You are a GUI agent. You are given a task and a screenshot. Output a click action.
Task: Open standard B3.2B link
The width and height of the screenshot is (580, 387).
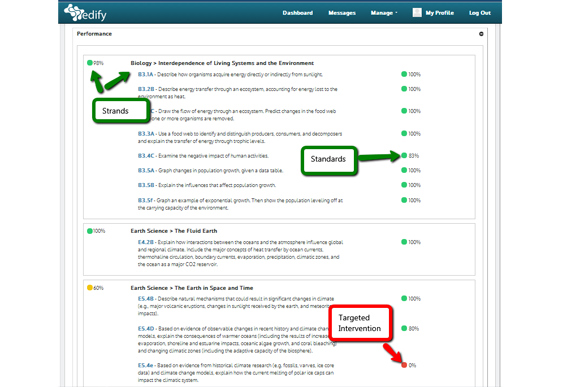coord(146,89)
